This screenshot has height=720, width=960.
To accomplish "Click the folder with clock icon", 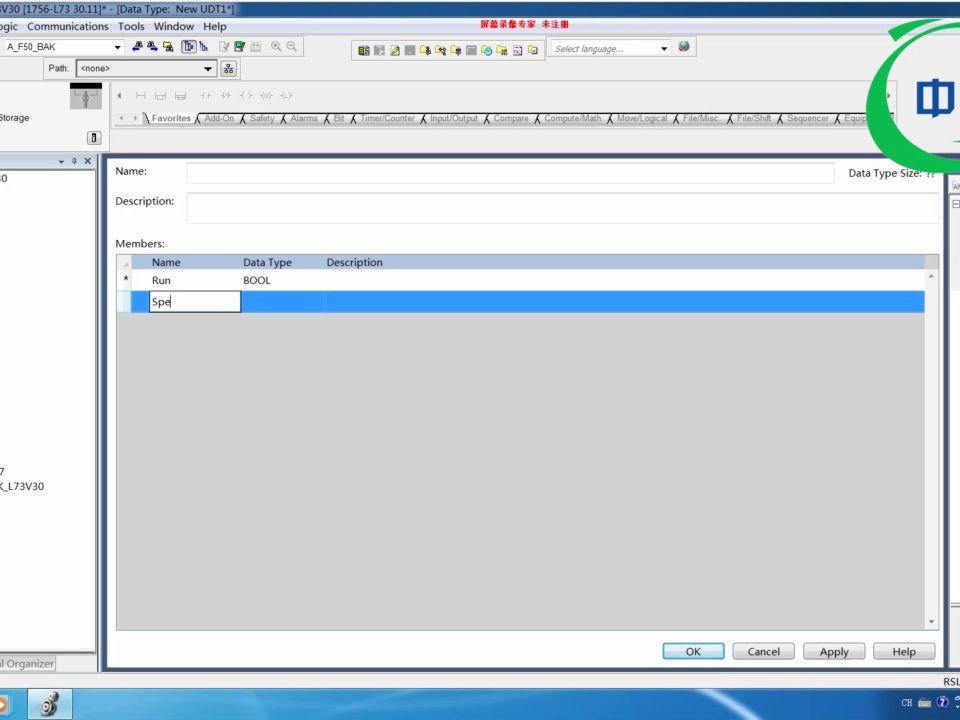I will pos(487,50).
